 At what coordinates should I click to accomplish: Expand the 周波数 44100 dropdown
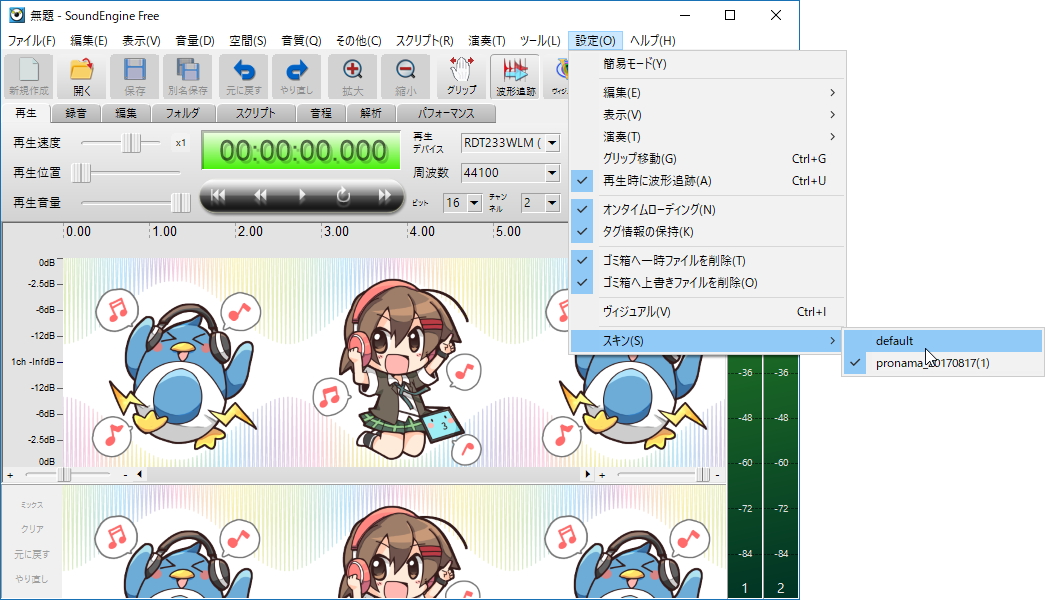coord(510,172)
